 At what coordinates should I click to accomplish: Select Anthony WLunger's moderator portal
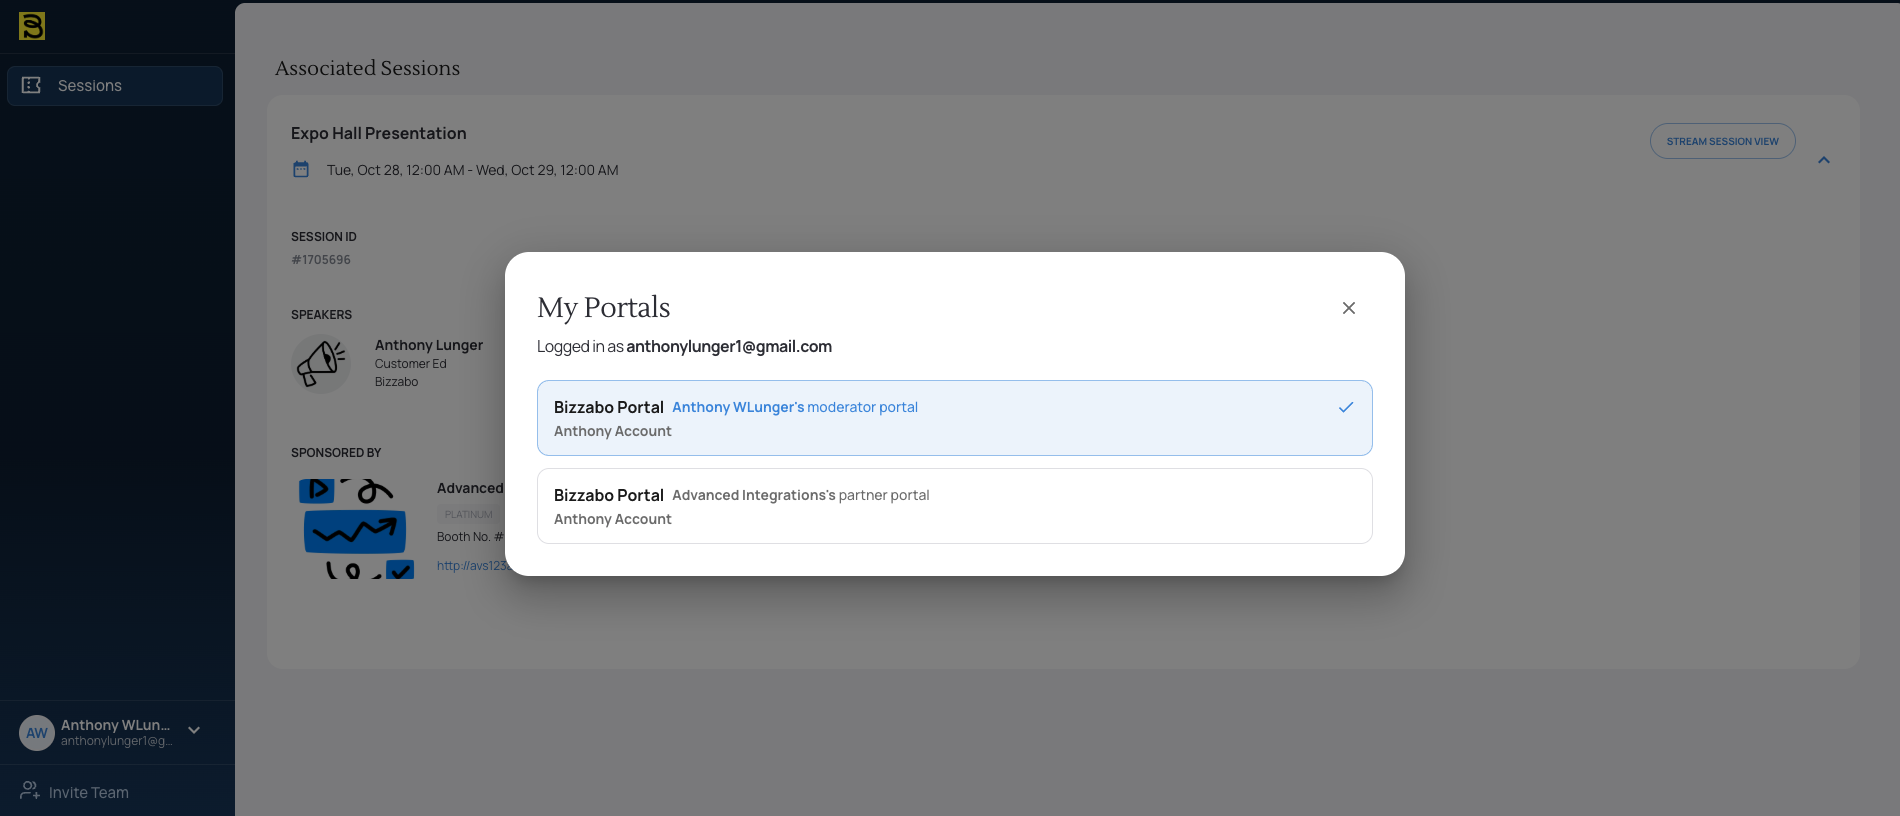point(954,418)
